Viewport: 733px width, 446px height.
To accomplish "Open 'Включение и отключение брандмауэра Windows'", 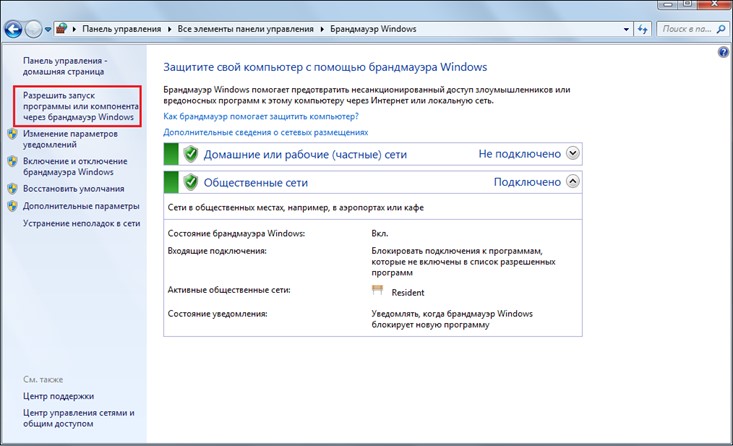I will tap(75, 166).
